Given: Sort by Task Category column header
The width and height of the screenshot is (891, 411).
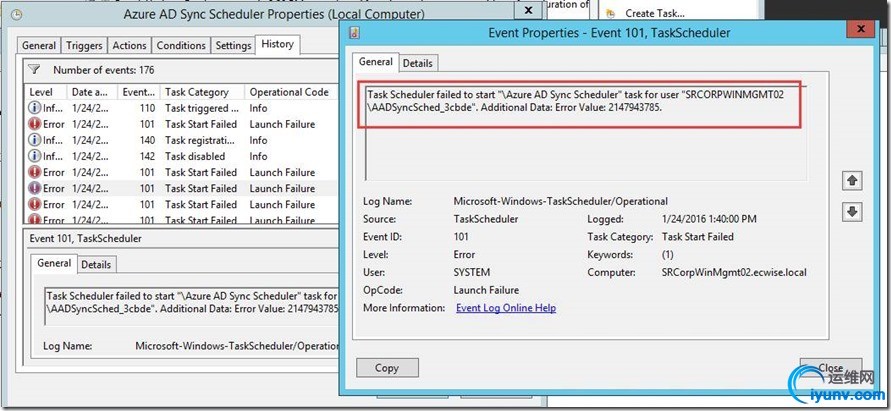Looking at the screenshot, I should tap(203, 92).
